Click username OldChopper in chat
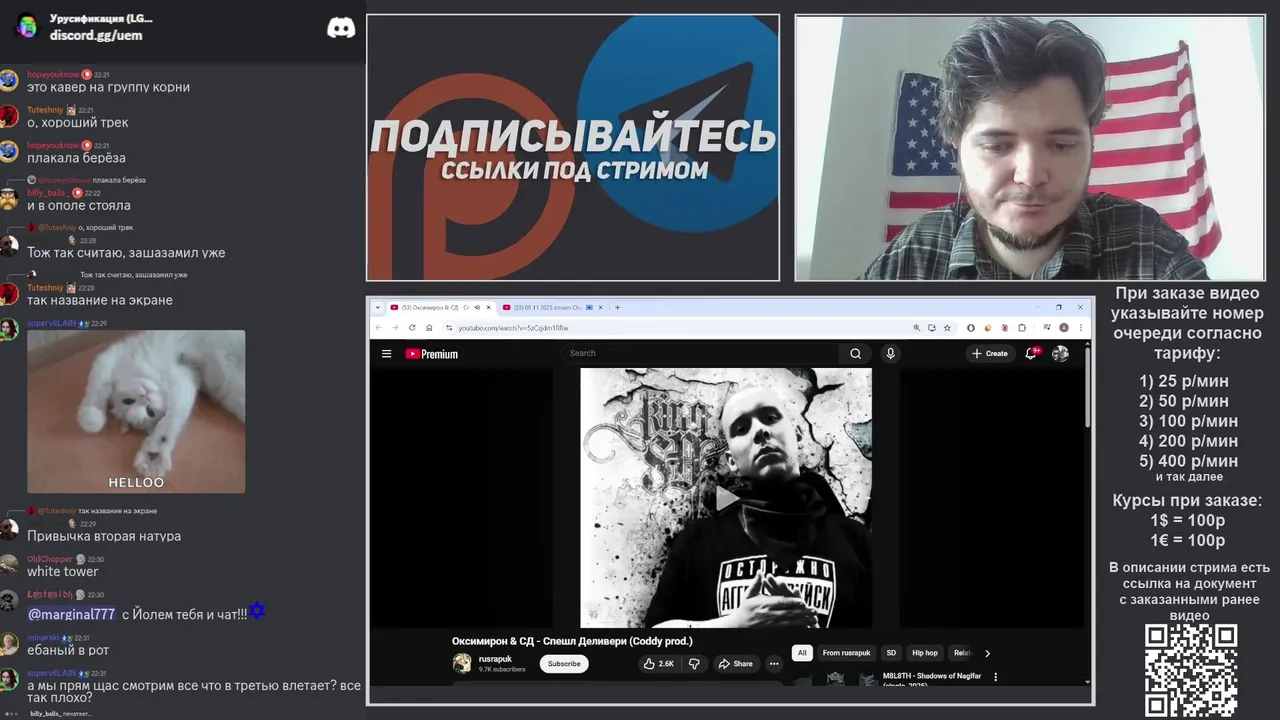This screenshot has width=1280, height=720. tap(49, 559)
